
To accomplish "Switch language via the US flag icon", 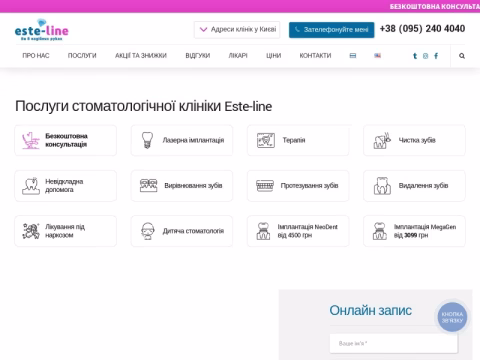I will coord(377,56).
